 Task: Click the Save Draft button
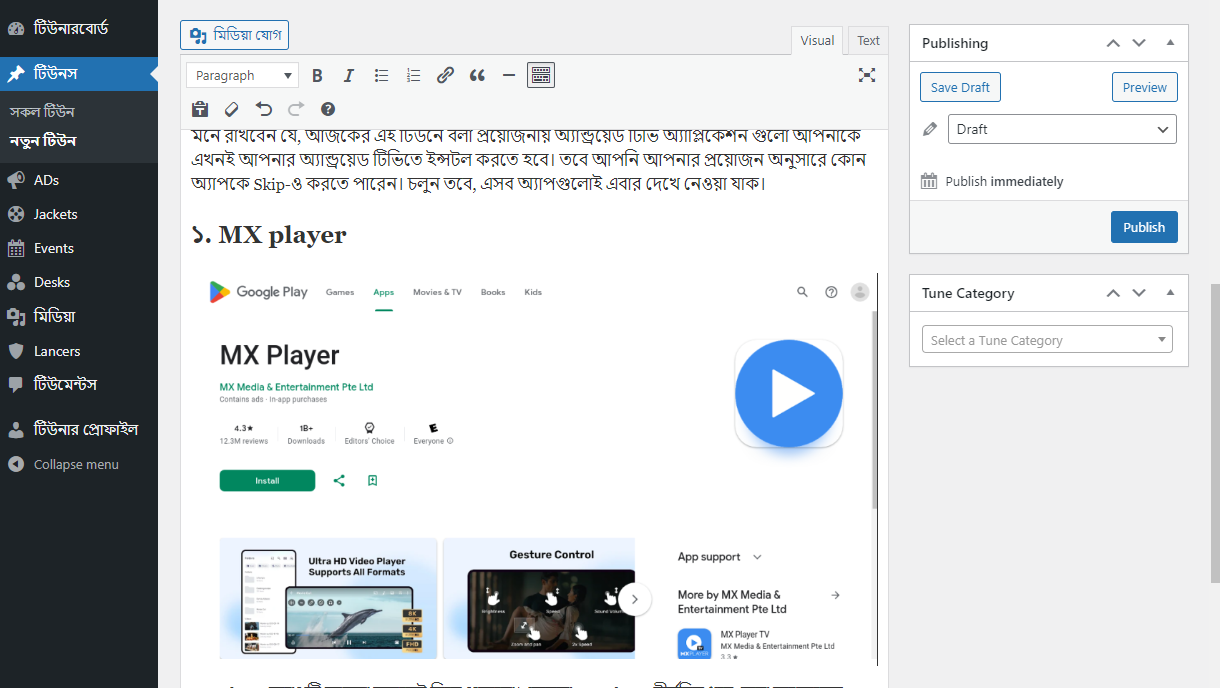[x=959, y=87]
